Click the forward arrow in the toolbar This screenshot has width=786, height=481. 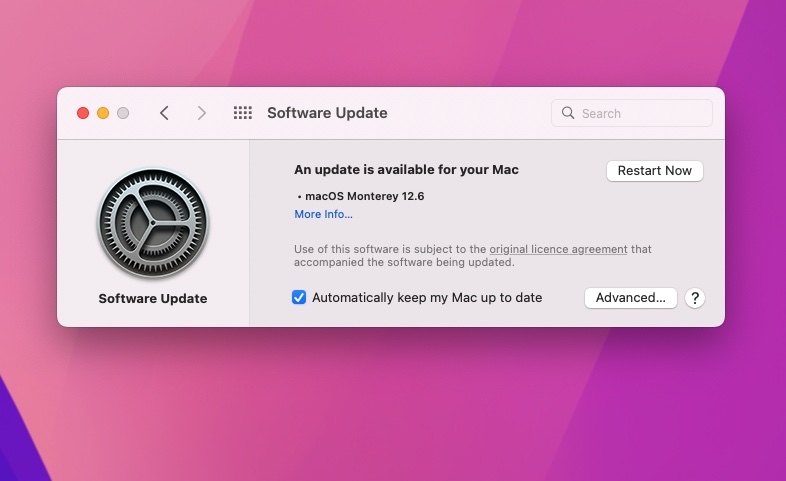coord(202,113)
